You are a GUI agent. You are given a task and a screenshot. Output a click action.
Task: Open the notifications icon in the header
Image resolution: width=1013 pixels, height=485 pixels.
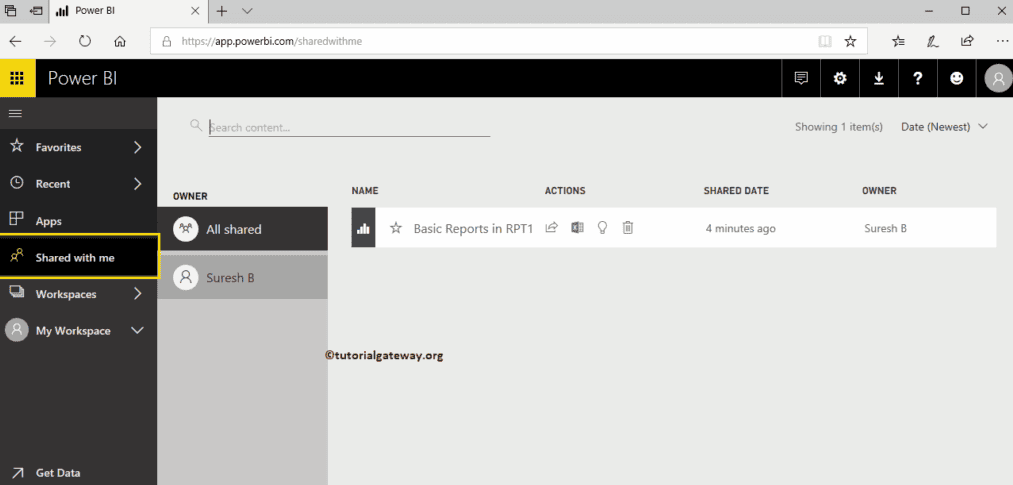point(801,78)
